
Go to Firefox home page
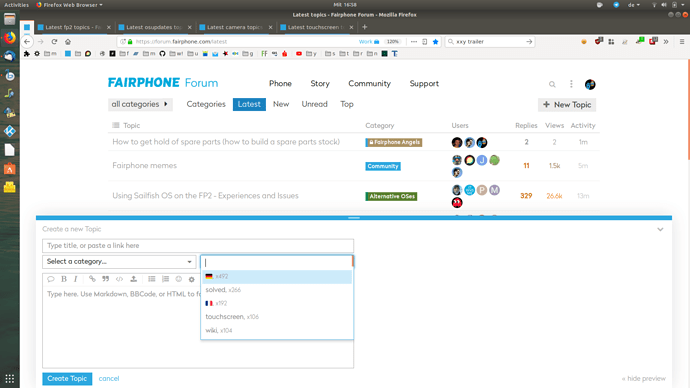click(68, 41)
